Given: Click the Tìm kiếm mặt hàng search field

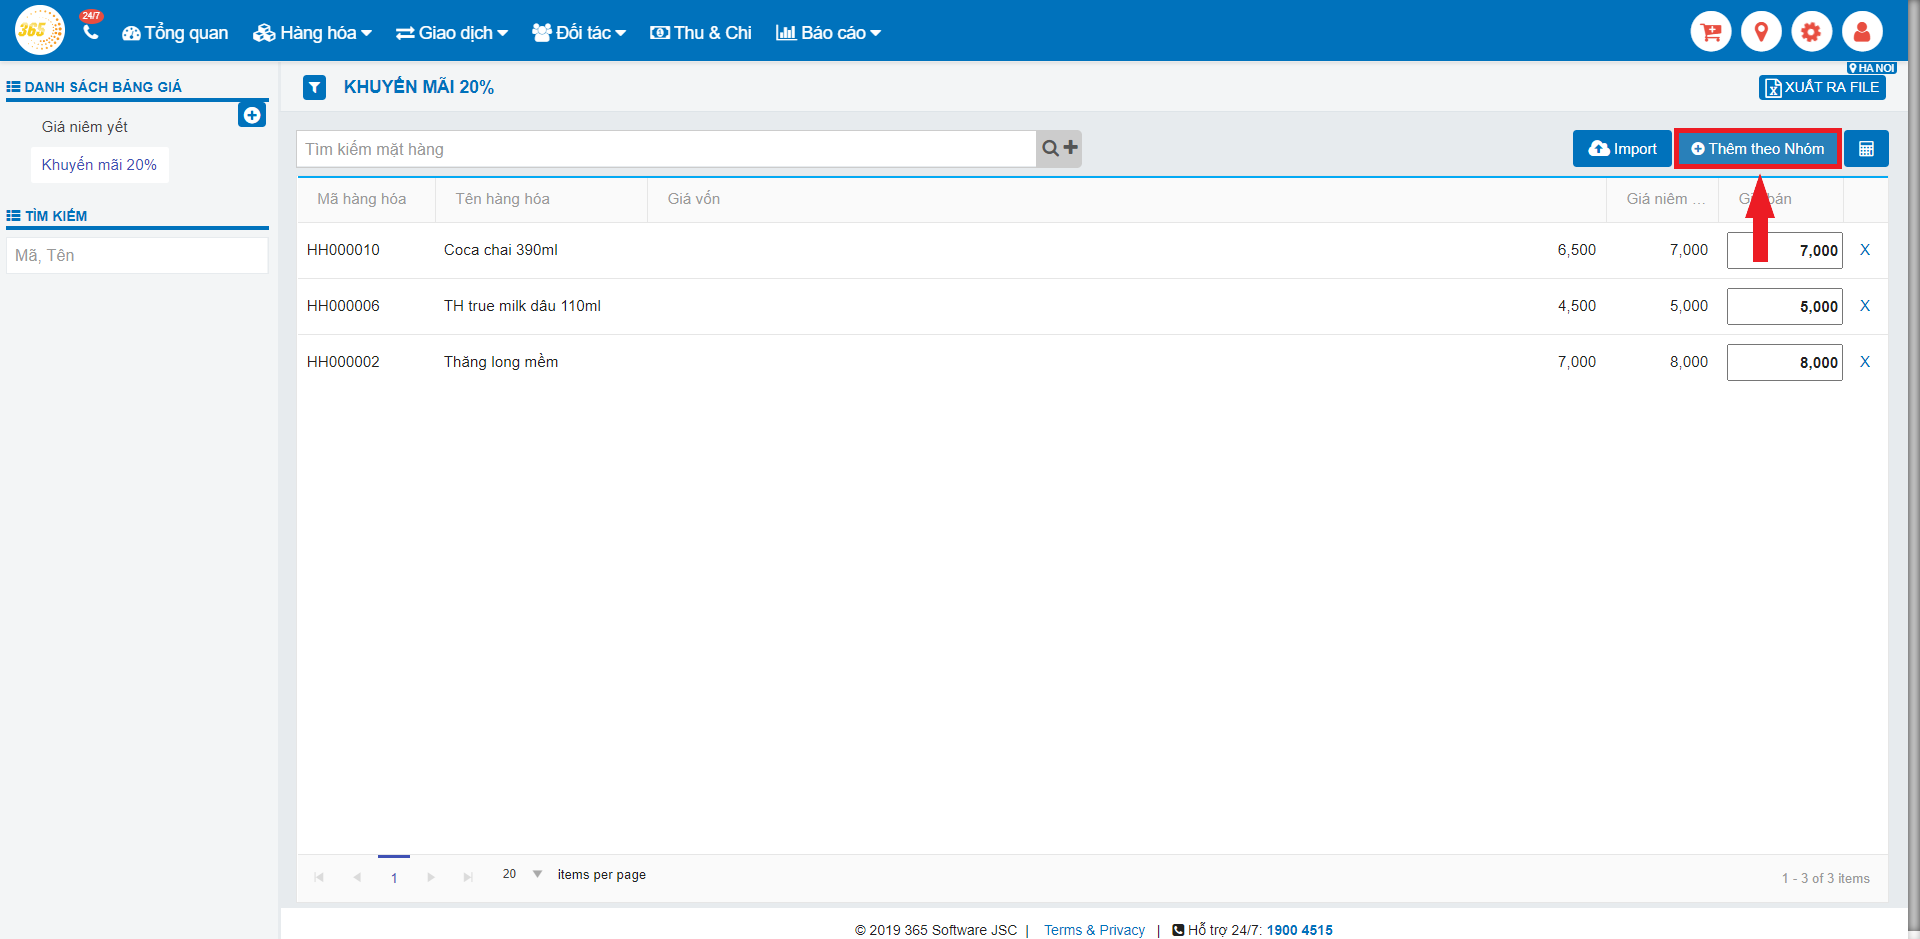Looking at the screenshot, I should tap(665, 149).
